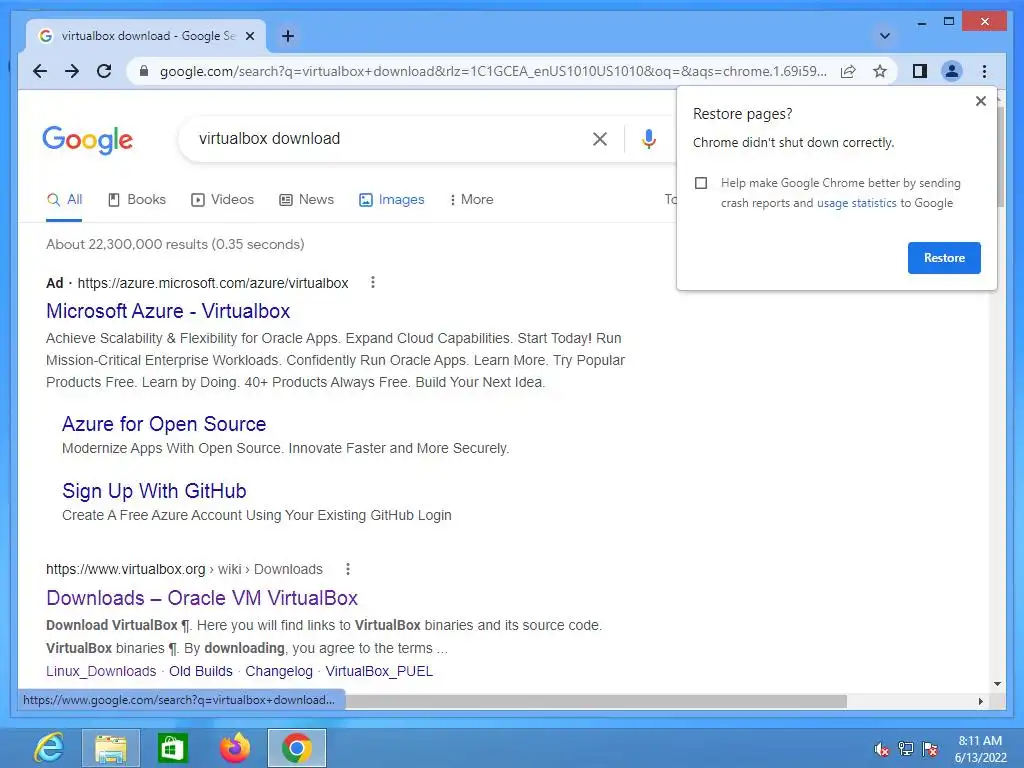Screen dimensions: 1024x768
Task: Click the About 22,300,000 results text
Action: pos(175,244)
